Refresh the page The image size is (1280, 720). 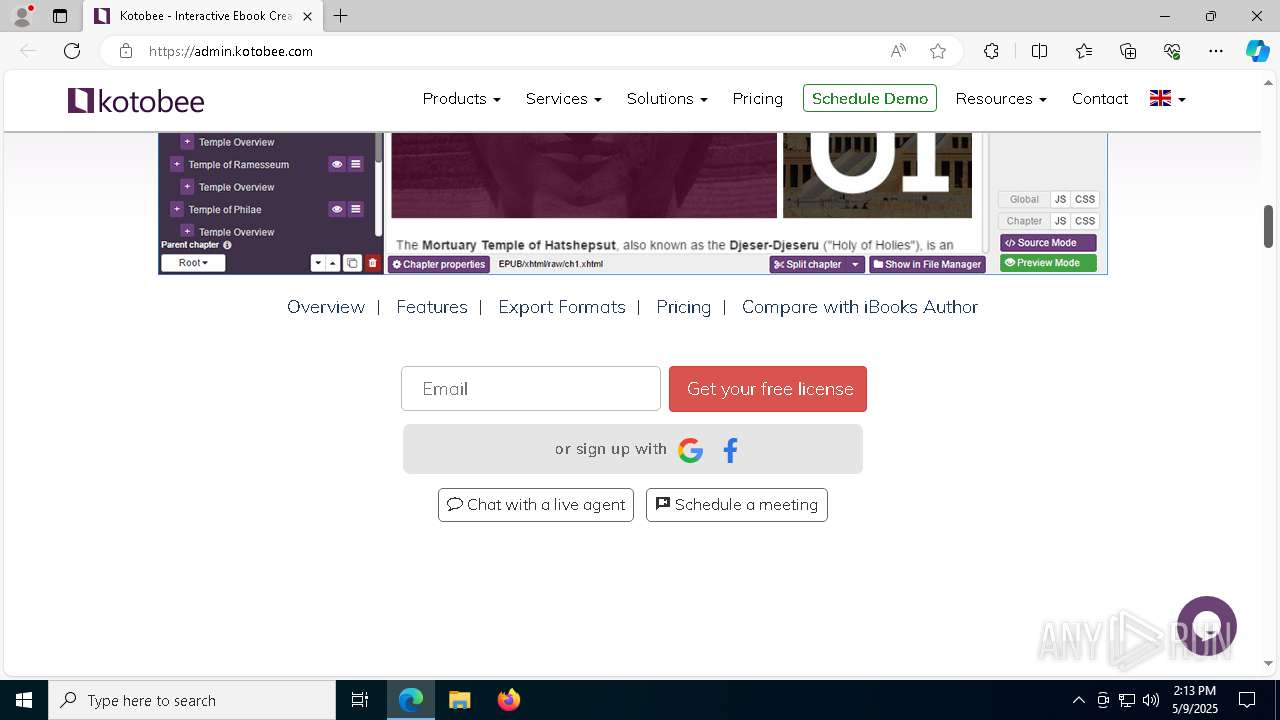click(x=72, y=51)
